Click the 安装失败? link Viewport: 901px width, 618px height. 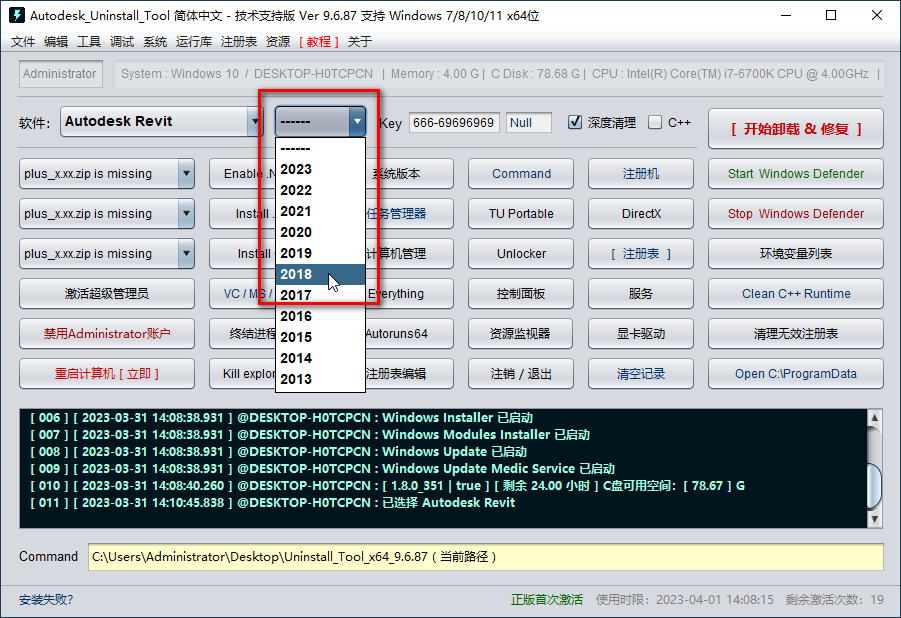click(46, 600)
